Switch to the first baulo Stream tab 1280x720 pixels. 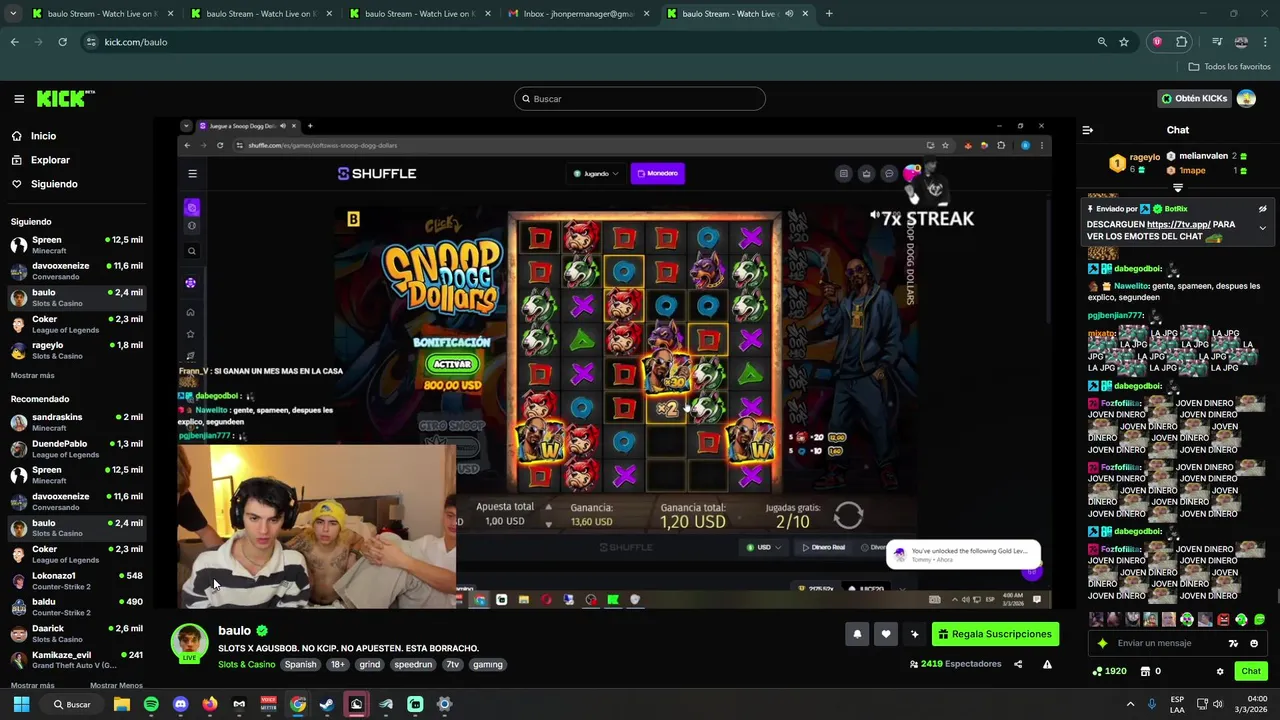(100, 14)
